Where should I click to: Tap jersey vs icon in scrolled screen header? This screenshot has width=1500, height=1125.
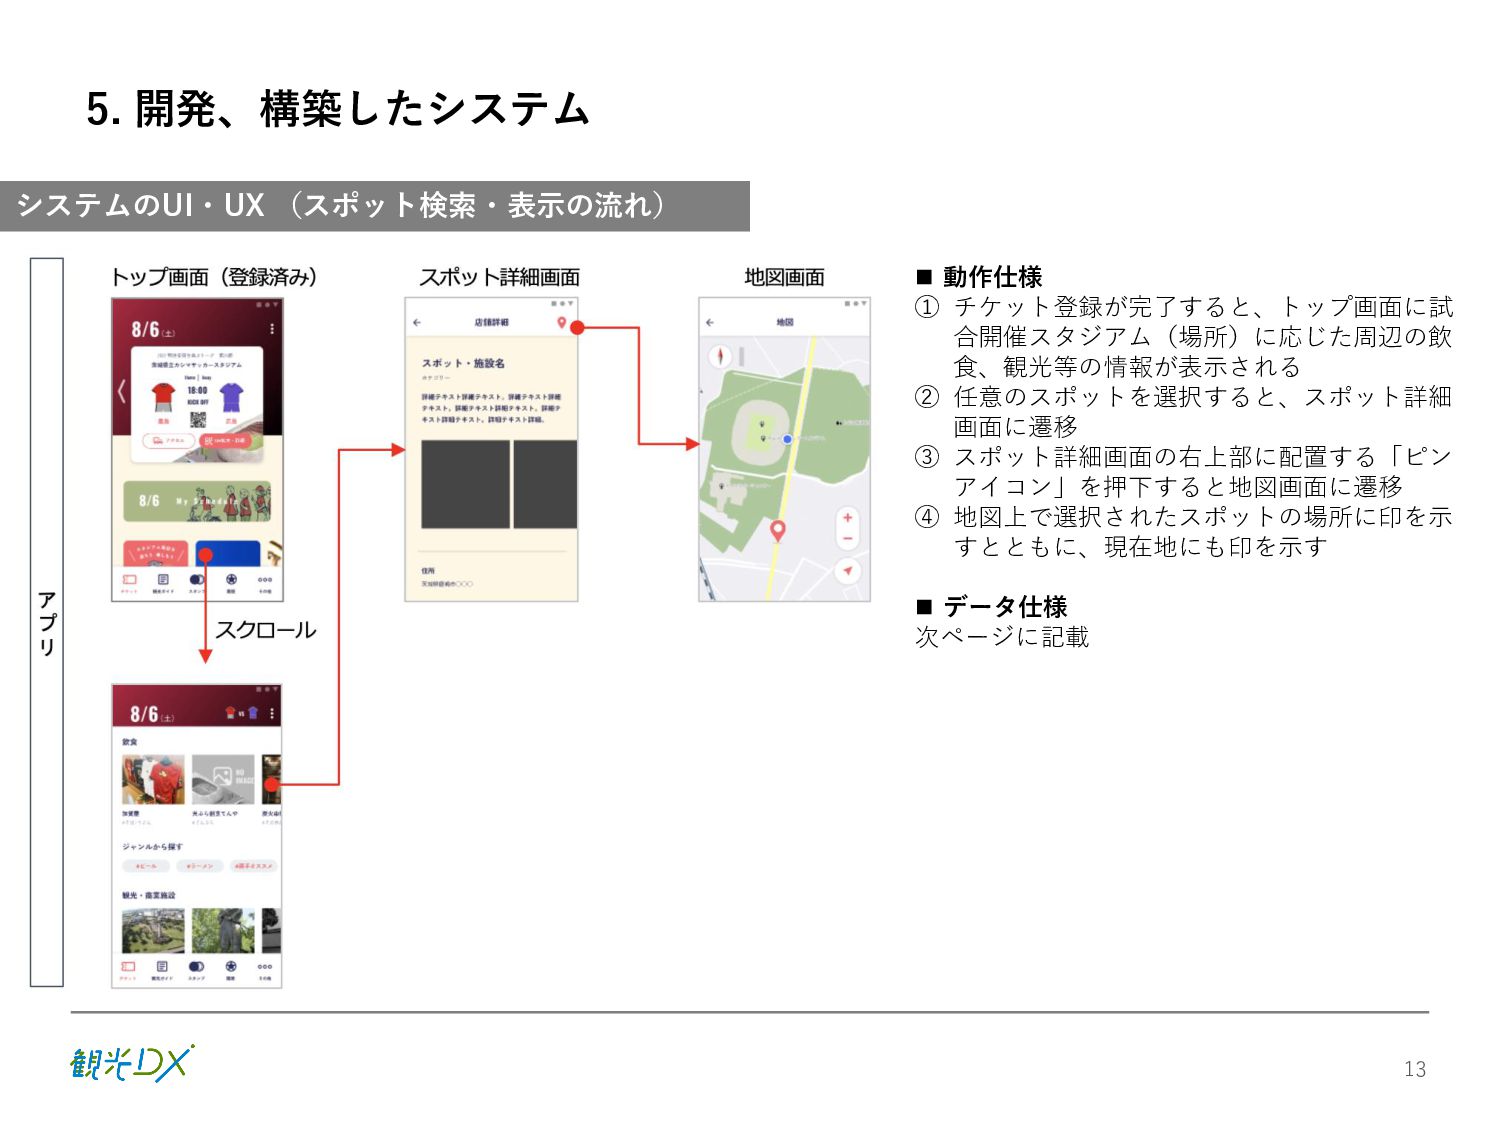(x=241, y=713)
